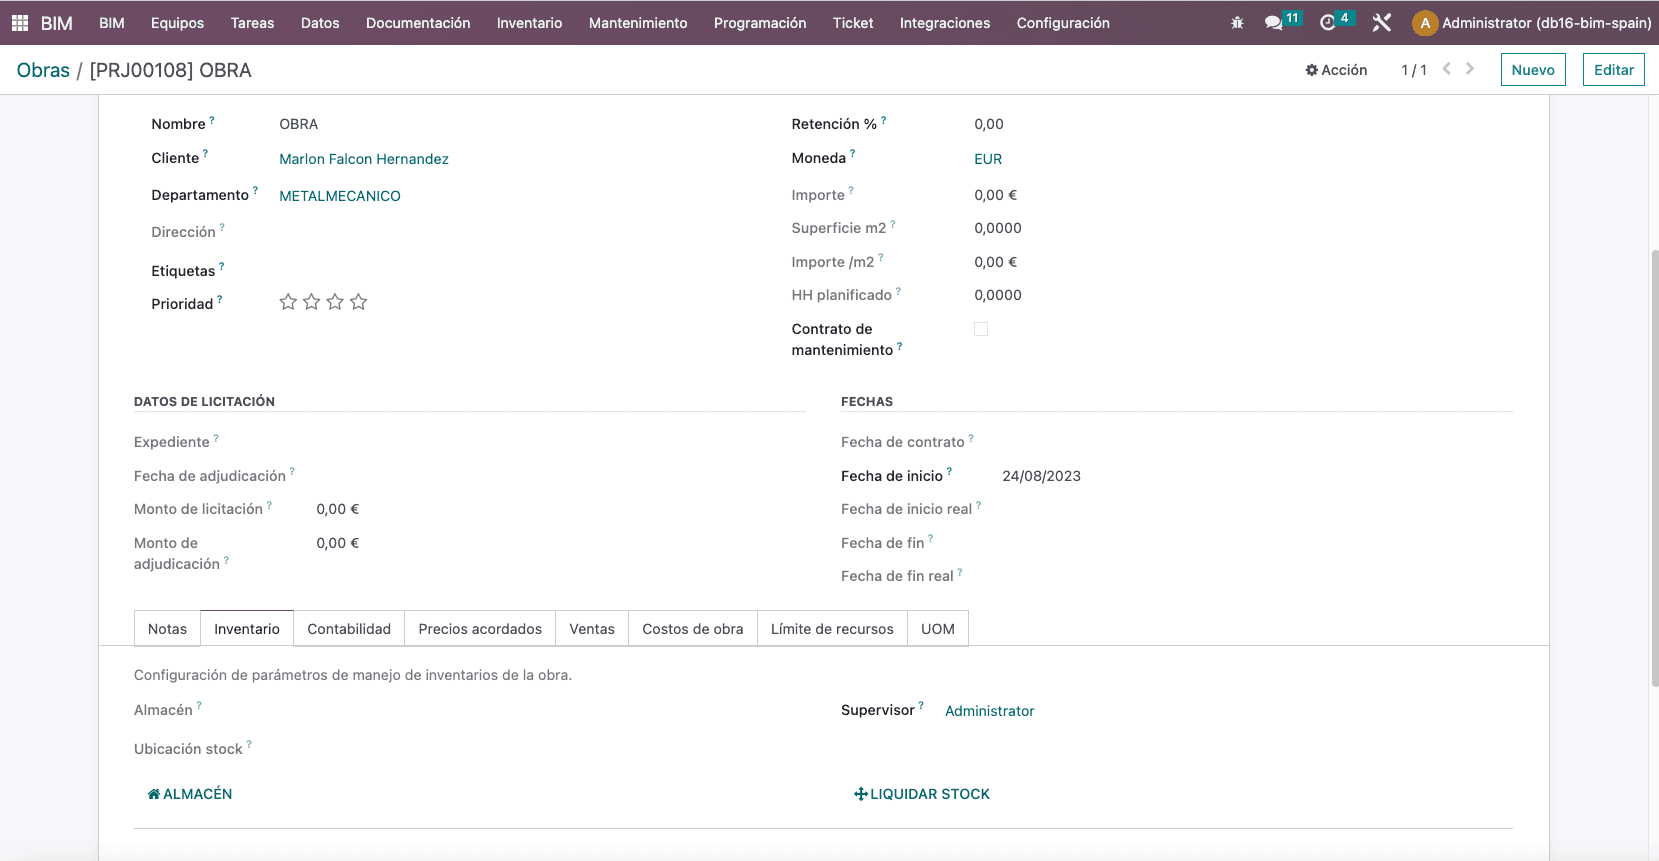Screen dimensions: 1659x861
Task: Click the help mark beside Retención %
Action: coord(884,120)
